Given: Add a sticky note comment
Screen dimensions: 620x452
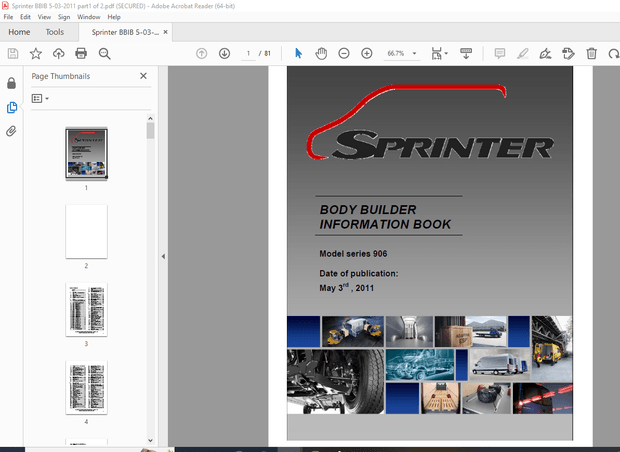Looking at the screenshot, I should click(500, 53).
